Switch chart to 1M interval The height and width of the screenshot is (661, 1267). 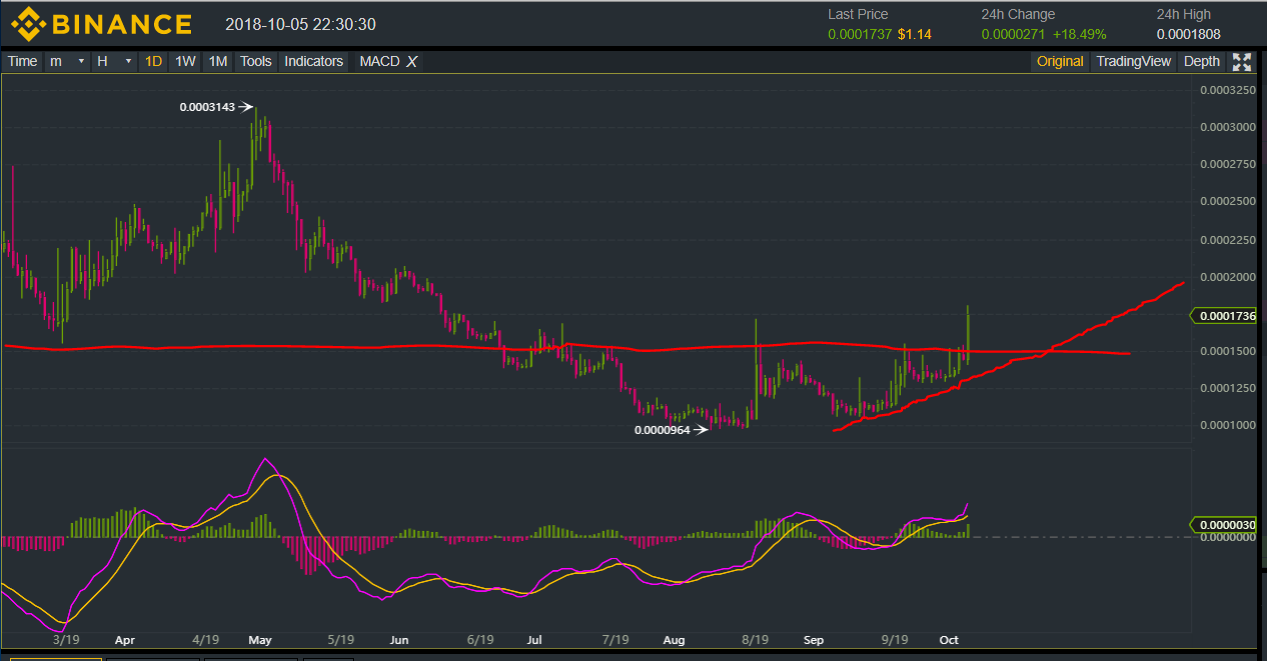coord(217,62)
